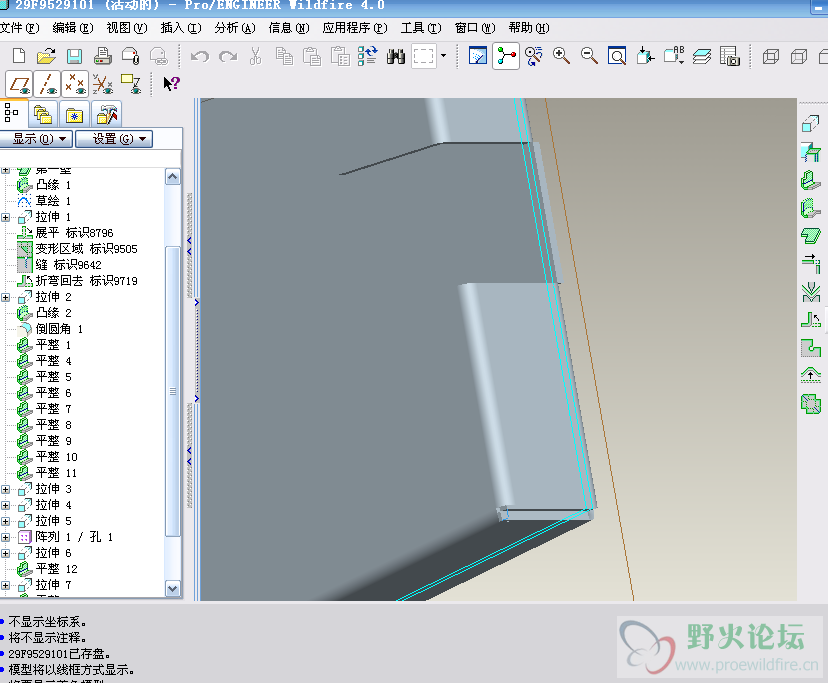This screenshot has width=828, height=683.
Task: Click model tree scrollbar up arrow
Action: (173, 176)
